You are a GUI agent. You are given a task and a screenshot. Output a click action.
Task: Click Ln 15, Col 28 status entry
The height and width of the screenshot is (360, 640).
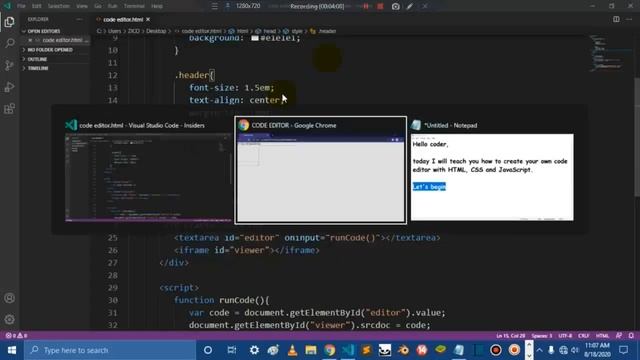511,336
